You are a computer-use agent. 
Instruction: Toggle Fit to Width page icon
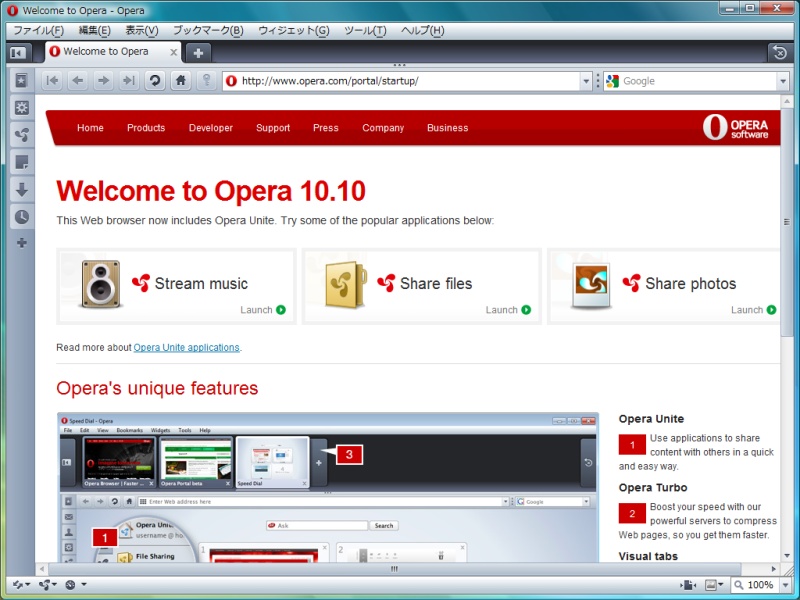coord(688,585)
